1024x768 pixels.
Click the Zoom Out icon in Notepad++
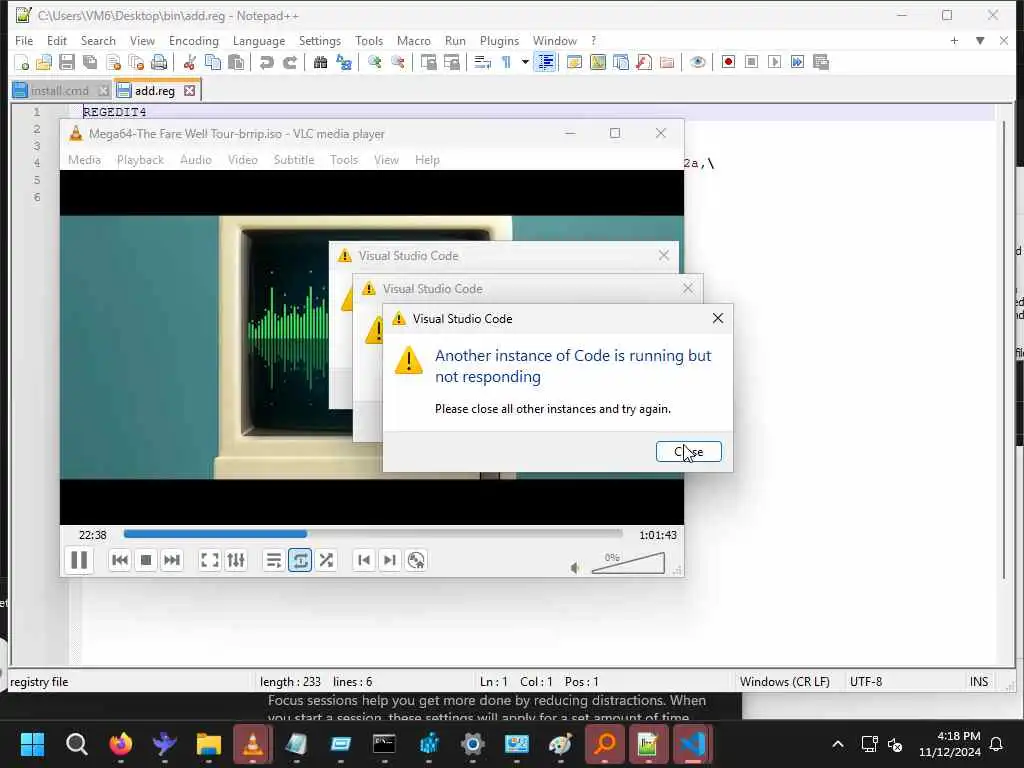click(x=397, y=63)
